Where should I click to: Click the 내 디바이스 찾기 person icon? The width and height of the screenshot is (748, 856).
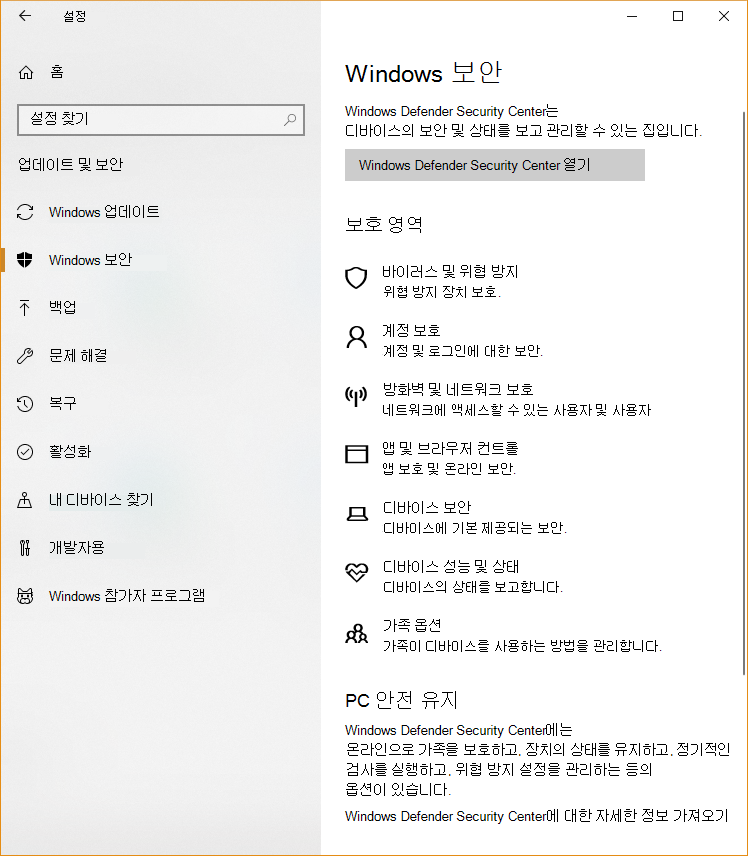pos(25,500)
